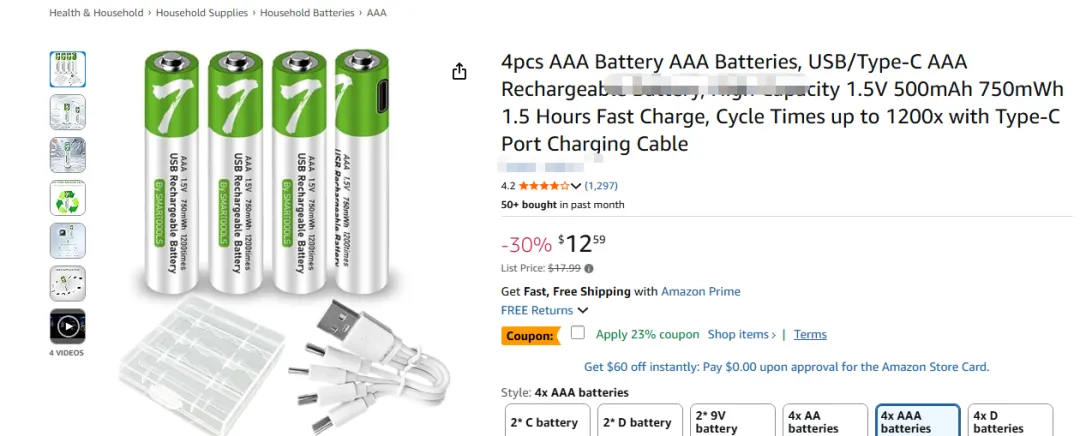Show the second product image thumbnail
1080x436 pixels.
tap(68, 112)
